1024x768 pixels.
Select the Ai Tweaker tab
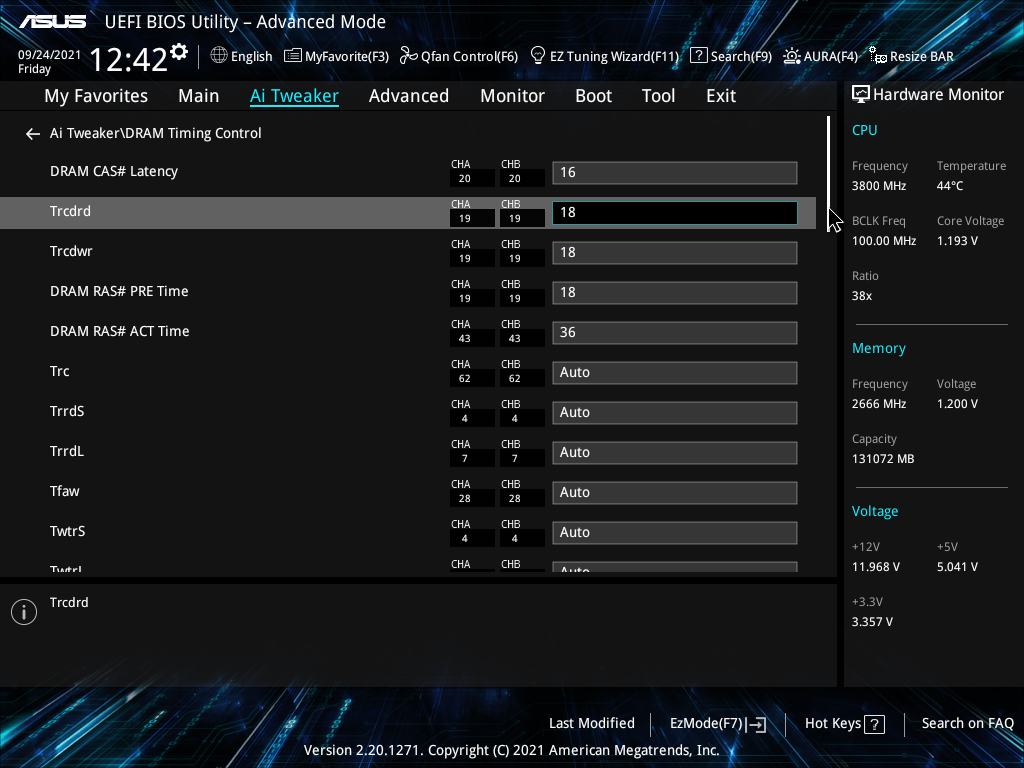(x=295, y=96)
